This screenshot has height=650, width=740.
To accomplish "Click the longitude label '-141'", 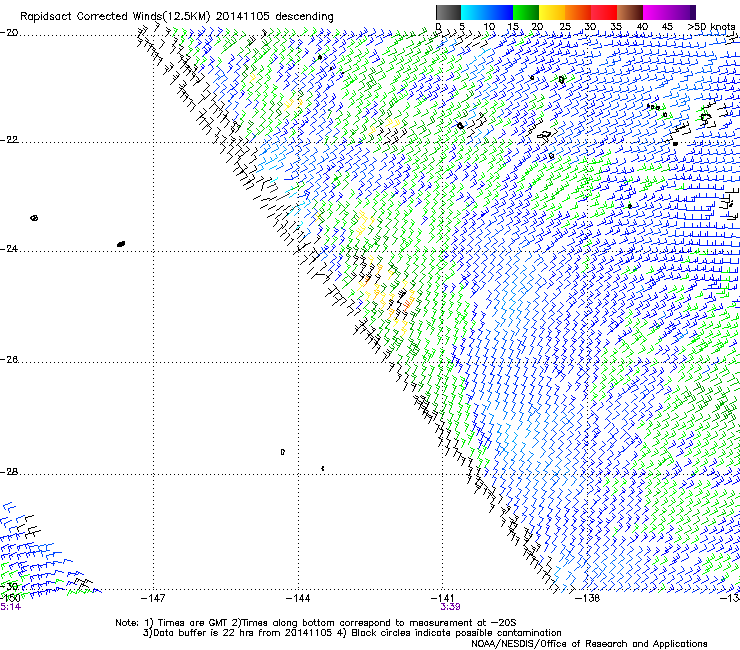I will click(x=442, y=599).
